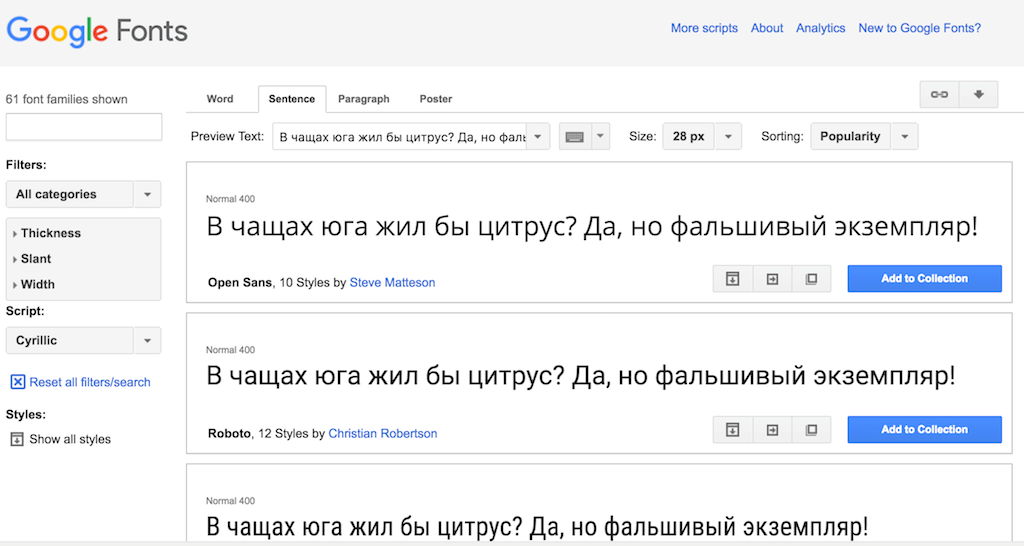The image size is (1024, 546).
Task: Click Open Sans pop-out window icon
Action: [x=811, y=279]
